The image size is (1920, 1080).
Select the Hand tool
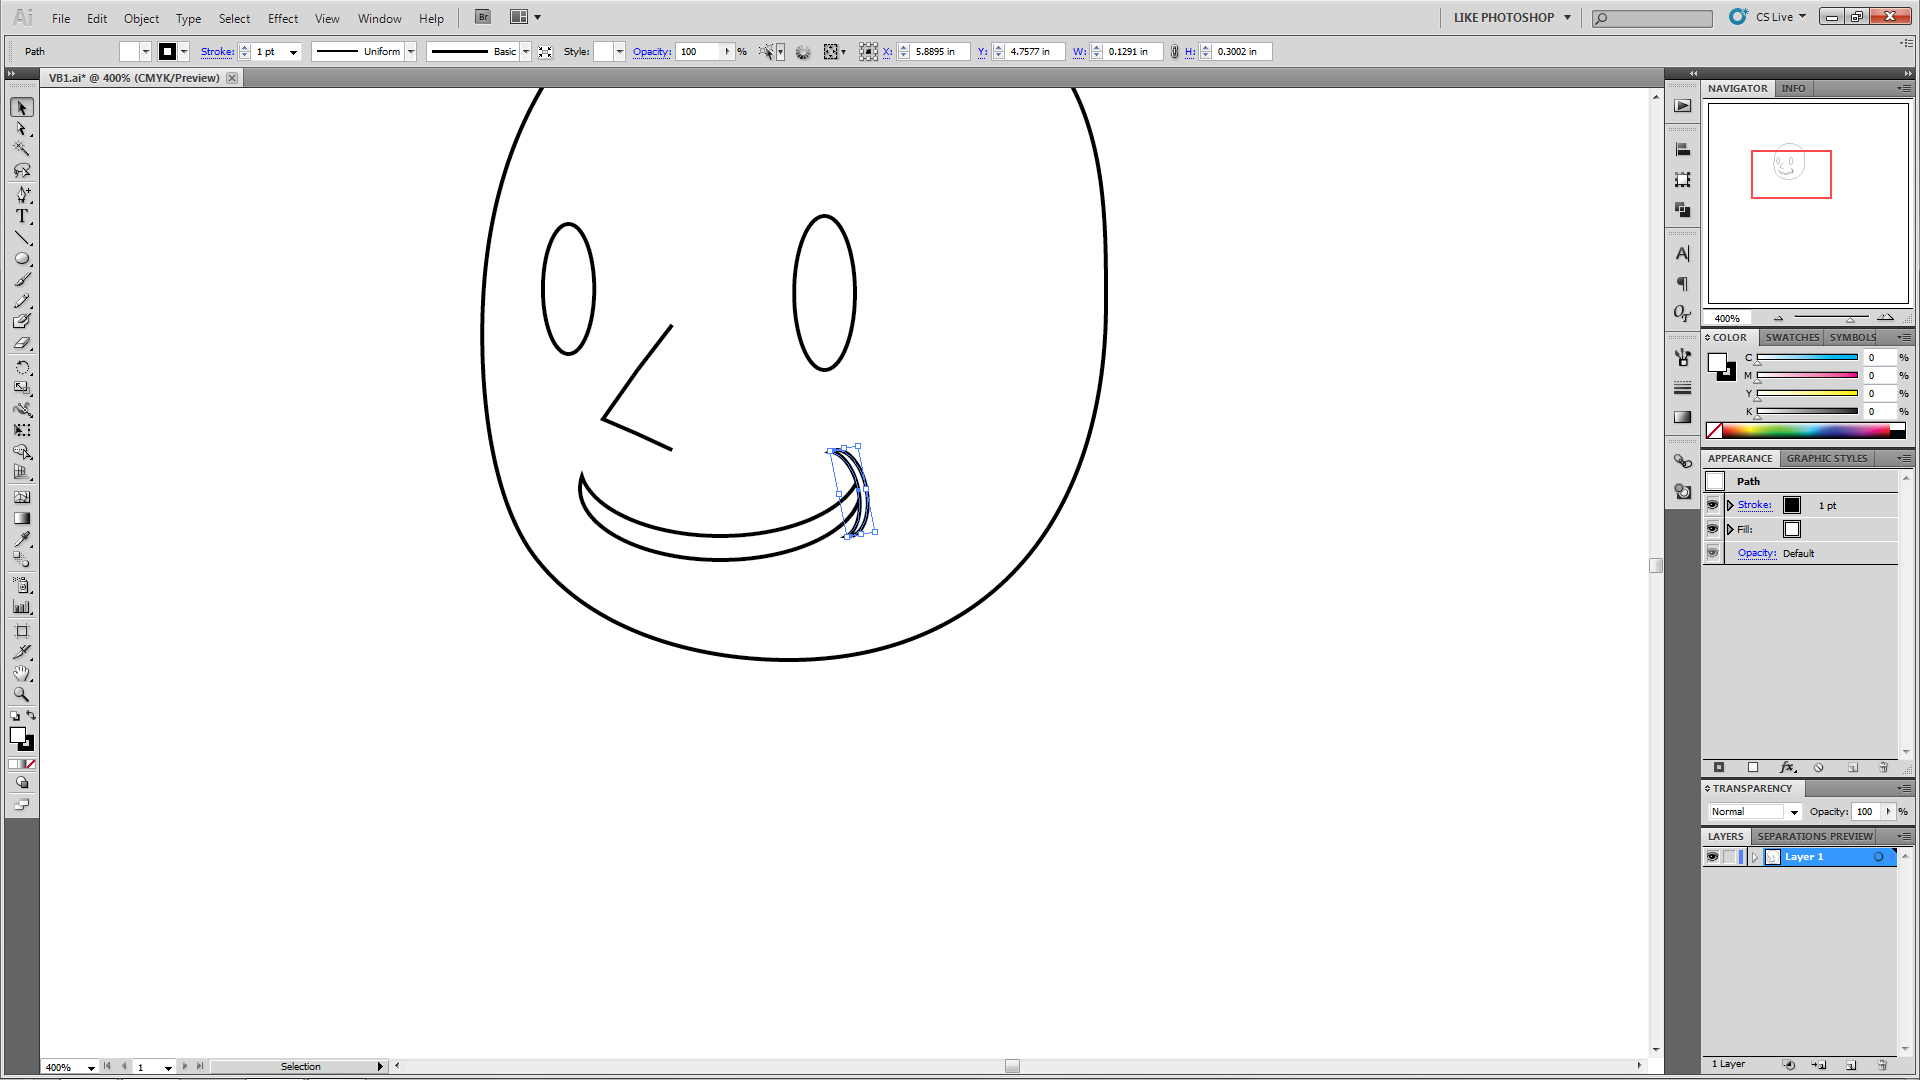(21, 673)
